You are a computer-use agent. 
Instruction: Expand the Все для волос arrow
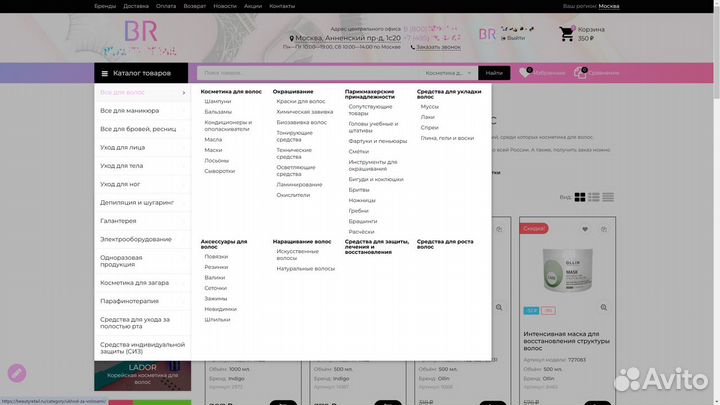tap(184, 93)
